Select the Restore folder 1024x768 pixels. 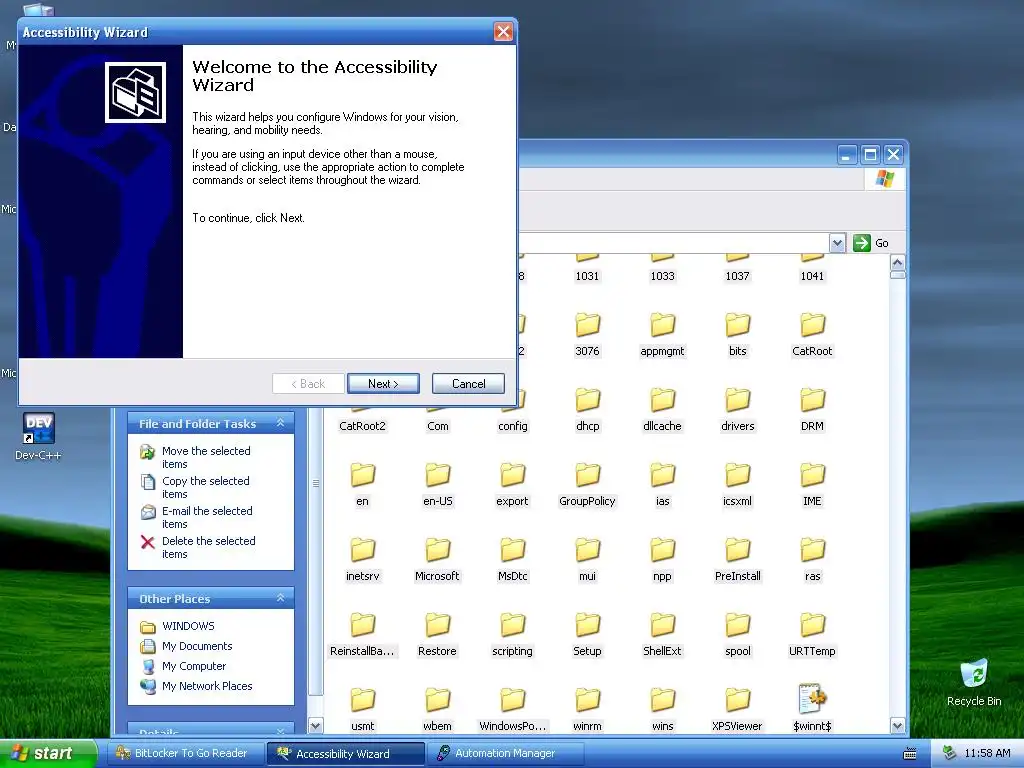[438, 635]
